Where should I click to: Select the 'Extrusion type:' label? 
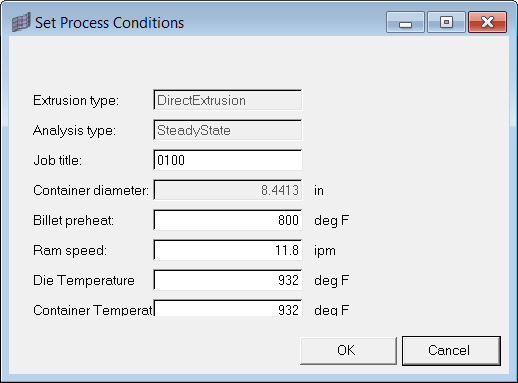[x=76, y=100]
